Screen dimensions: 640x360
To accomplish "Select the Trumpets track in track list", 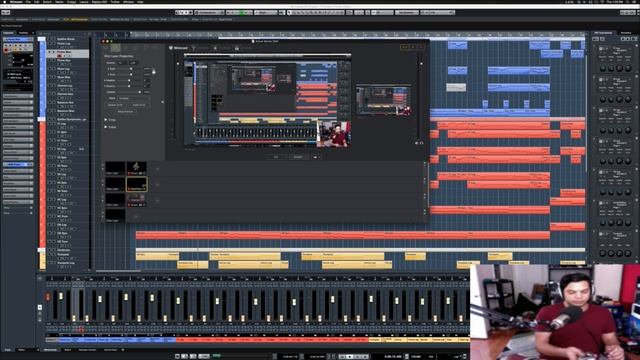I will coord(63,254).
